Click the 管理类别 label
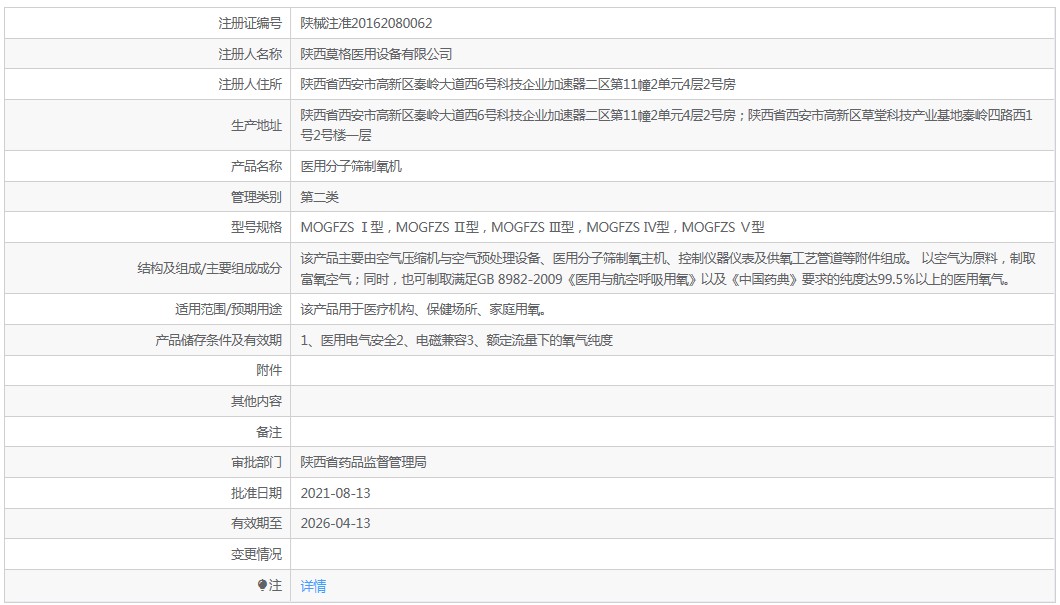This screenshot has height=605, width=1060. [256, 197]
